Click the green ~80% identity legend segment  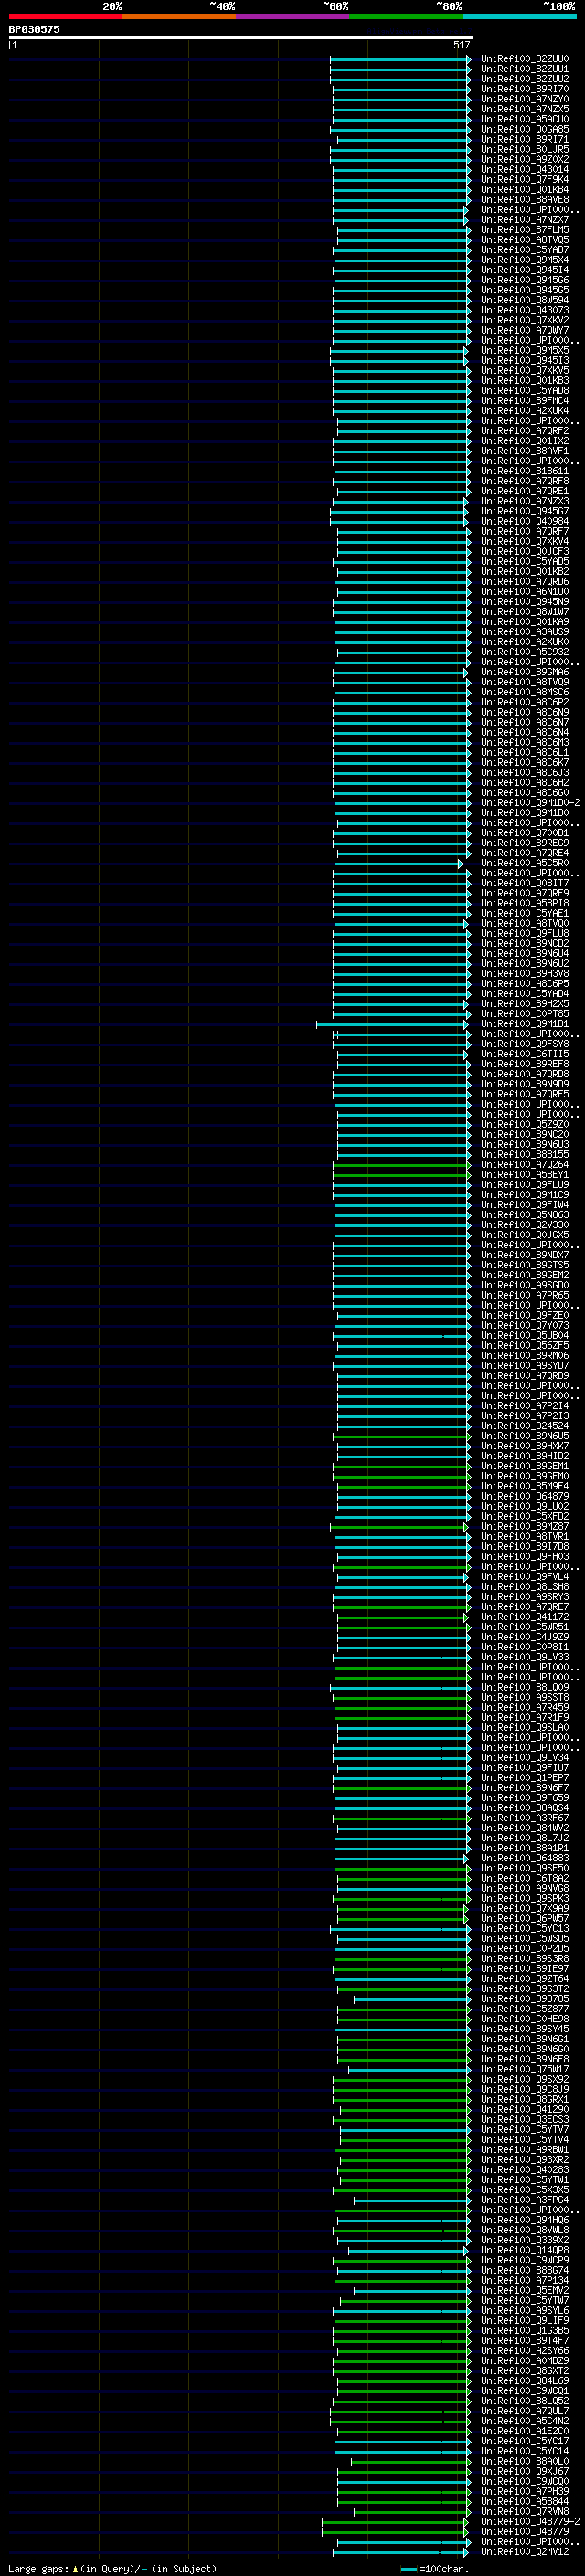[406, 16]
